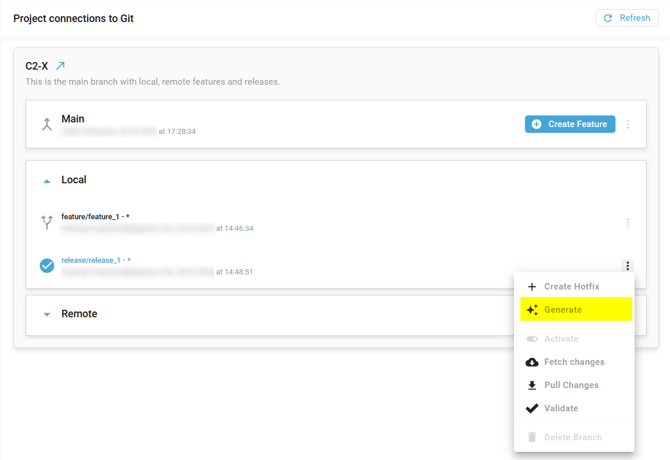Click the Create Feature button
This screenshot has width=670, height=460.
[x=570, y=124]
